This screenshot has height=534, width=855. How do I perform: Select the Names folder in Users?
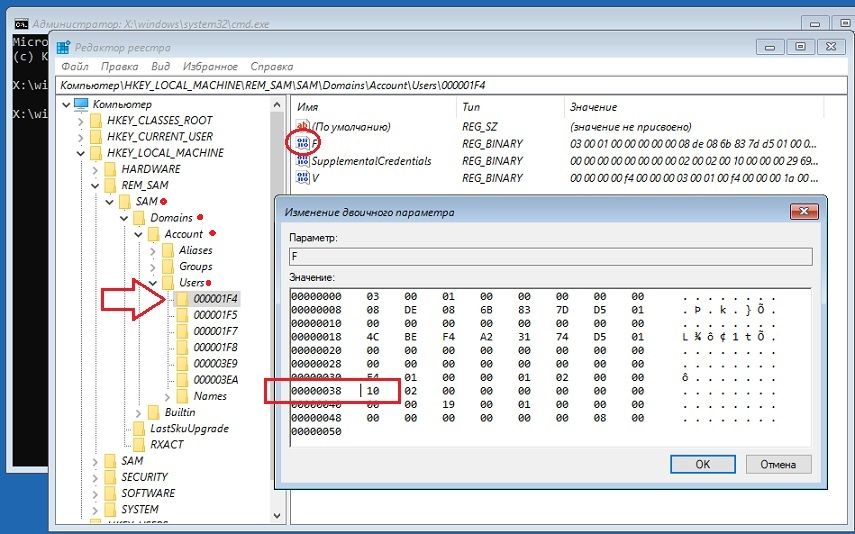(x=210, y=396)
